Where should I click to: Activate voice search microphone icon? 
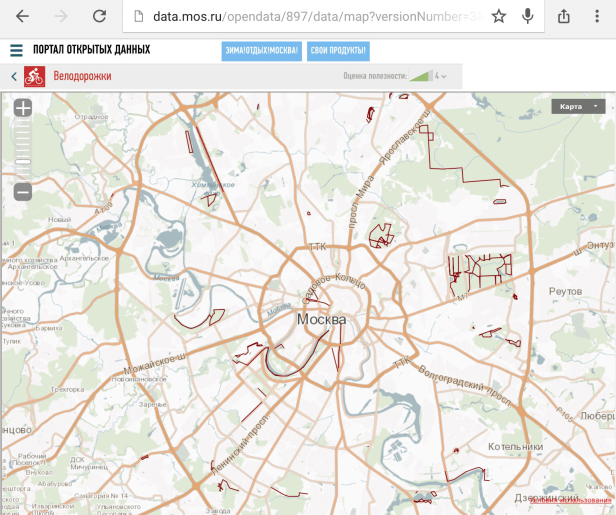click(x=527, y=16)
